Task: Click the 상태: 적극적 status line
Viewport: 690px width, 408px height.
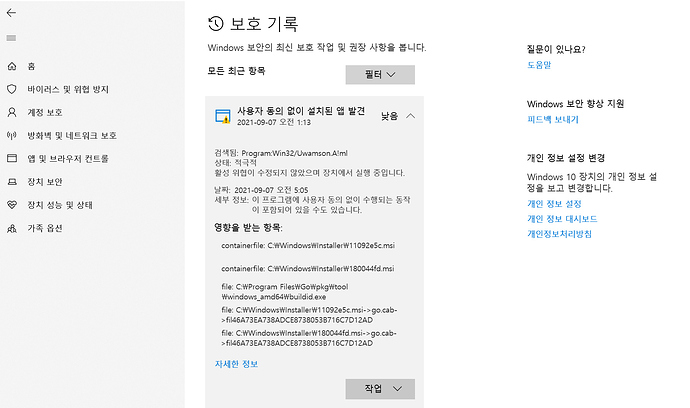Action: [235, 163]
